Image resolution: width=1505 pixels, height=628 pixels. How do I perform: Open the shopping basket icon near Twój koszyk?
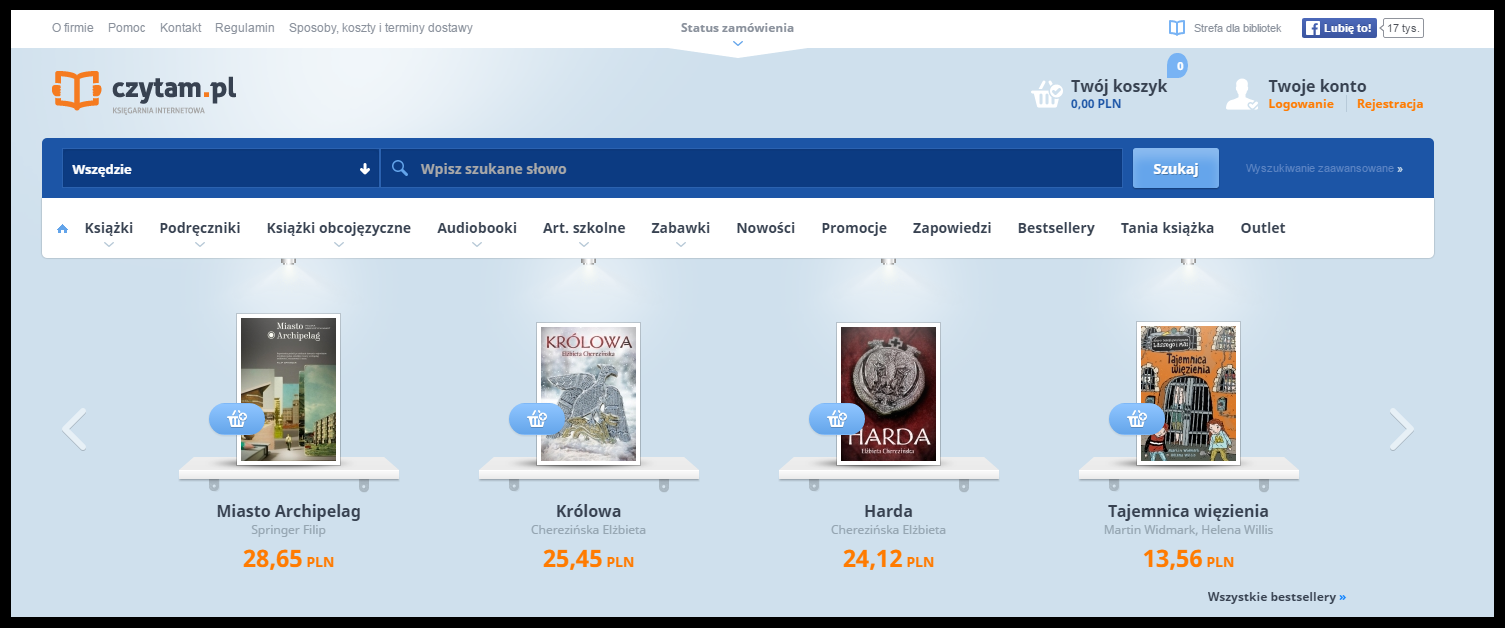point(1047,94)
